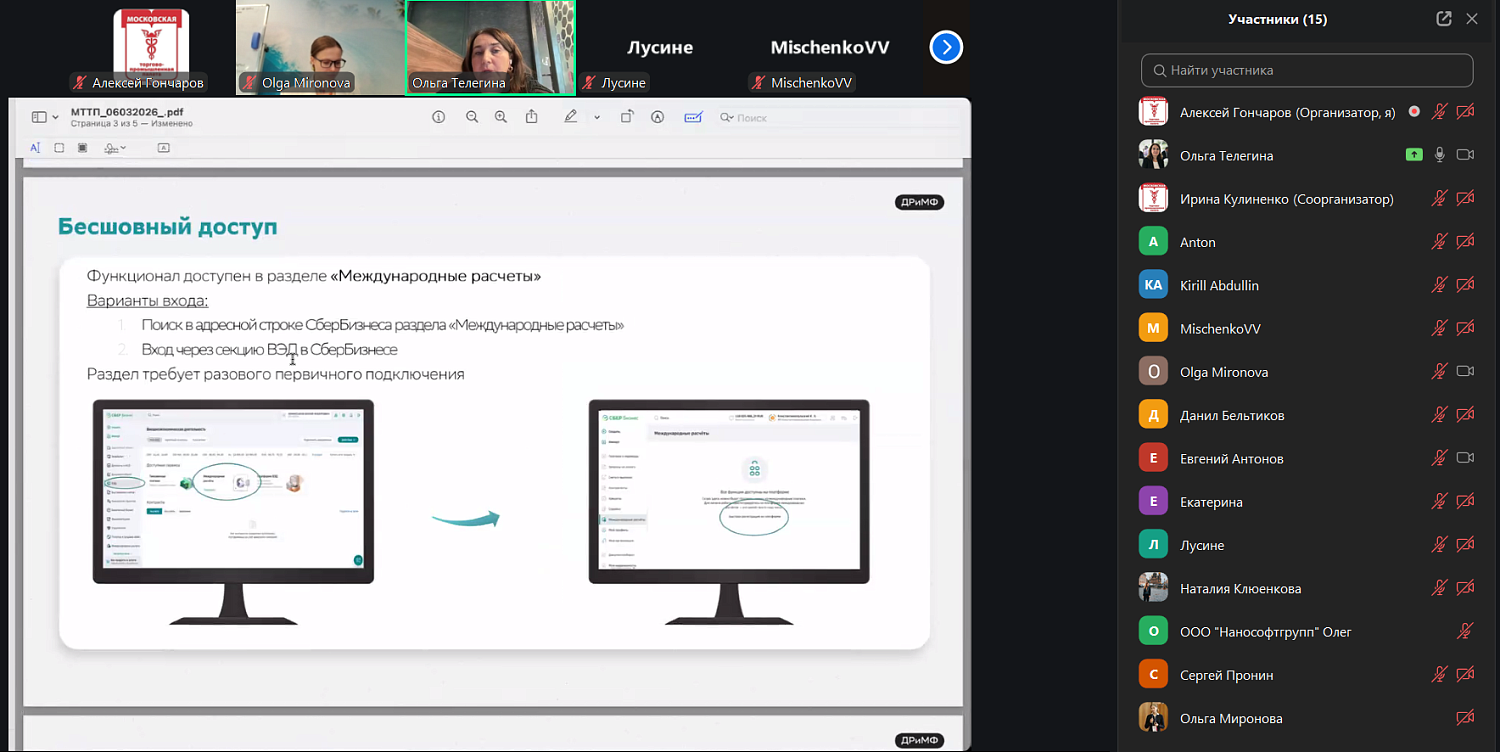Select Наталия Клюенкова in participants list

(1240, 589)
